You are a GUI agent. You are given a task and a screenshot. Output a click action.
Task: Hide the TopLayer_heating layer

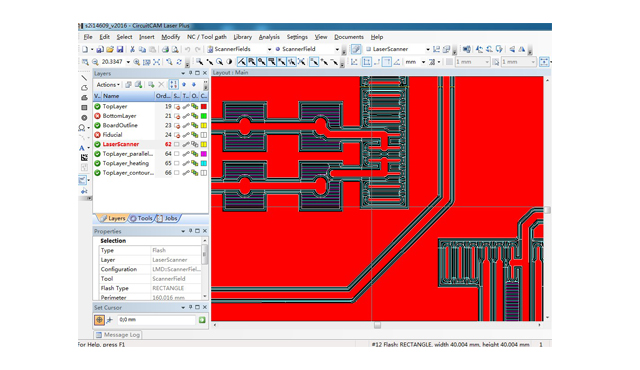pyautogui.click(x=98, y=163)
